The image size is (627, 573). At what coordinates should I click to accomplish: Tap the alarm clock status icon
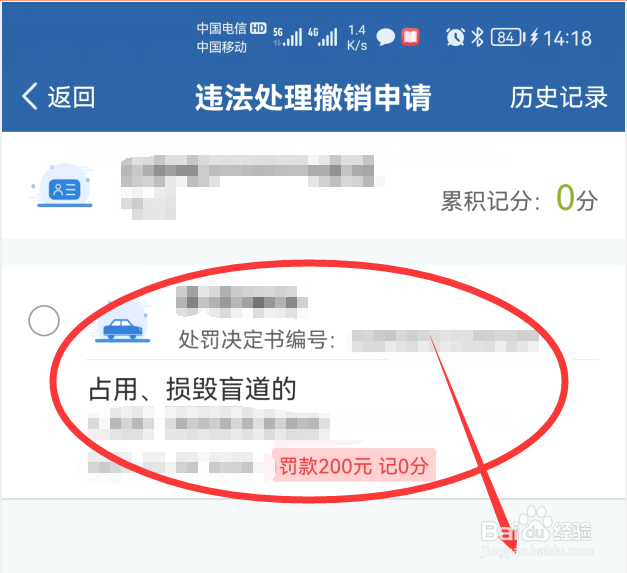pos(455,37)
